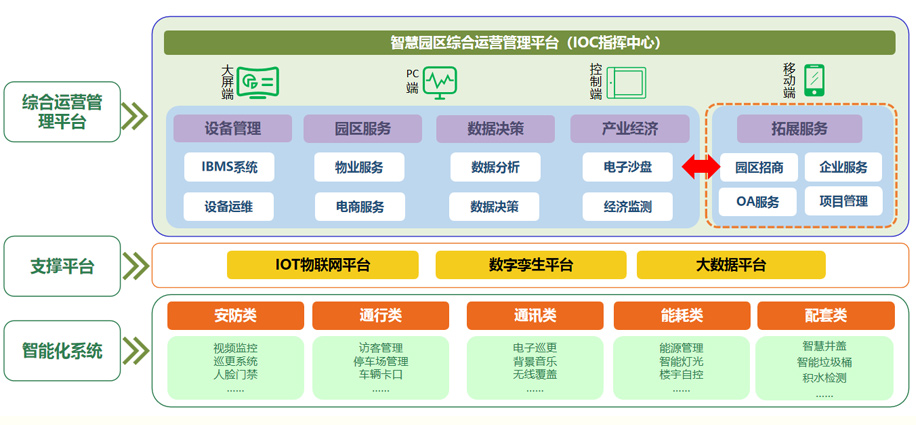Click the 电子巡更 text
Viewport: 916px width, 425px height.
535,349
